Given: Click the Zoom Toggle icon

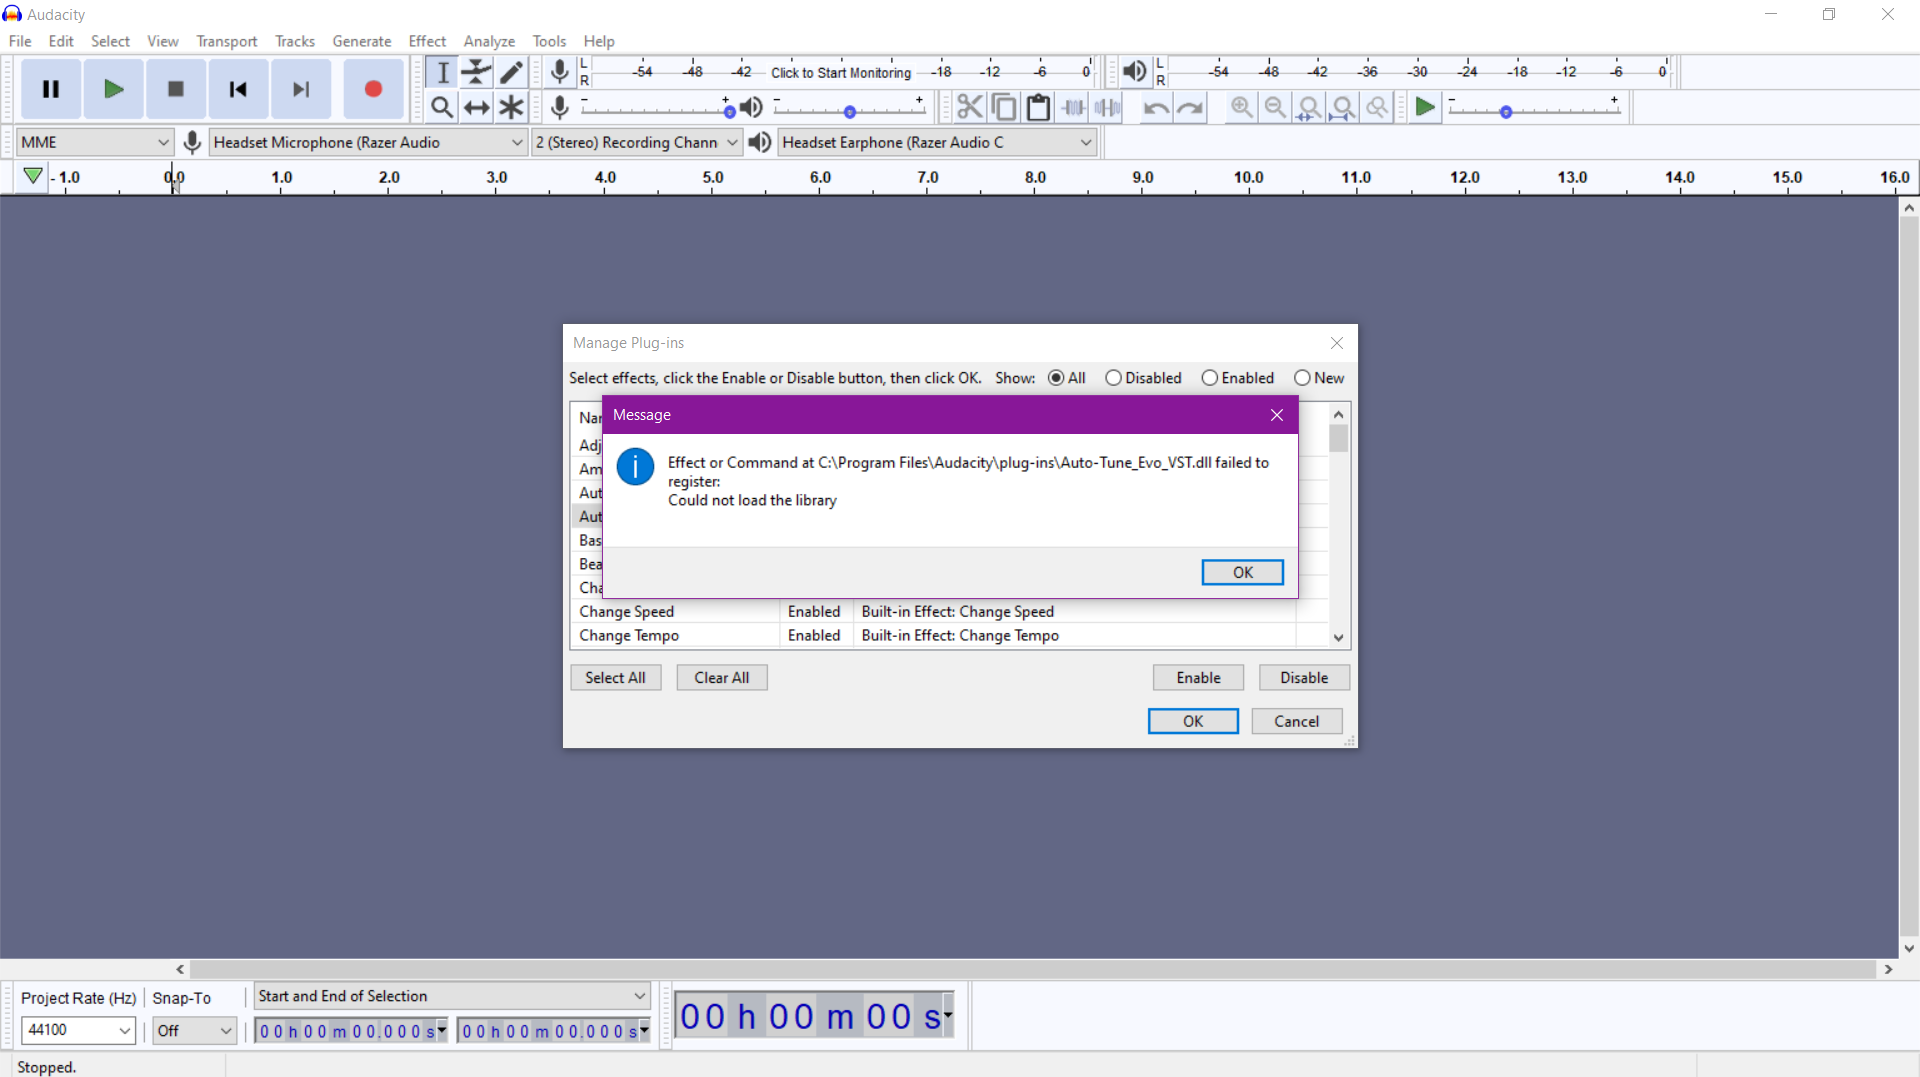Looking at the screenshot, I should [x=1377, y=107].
